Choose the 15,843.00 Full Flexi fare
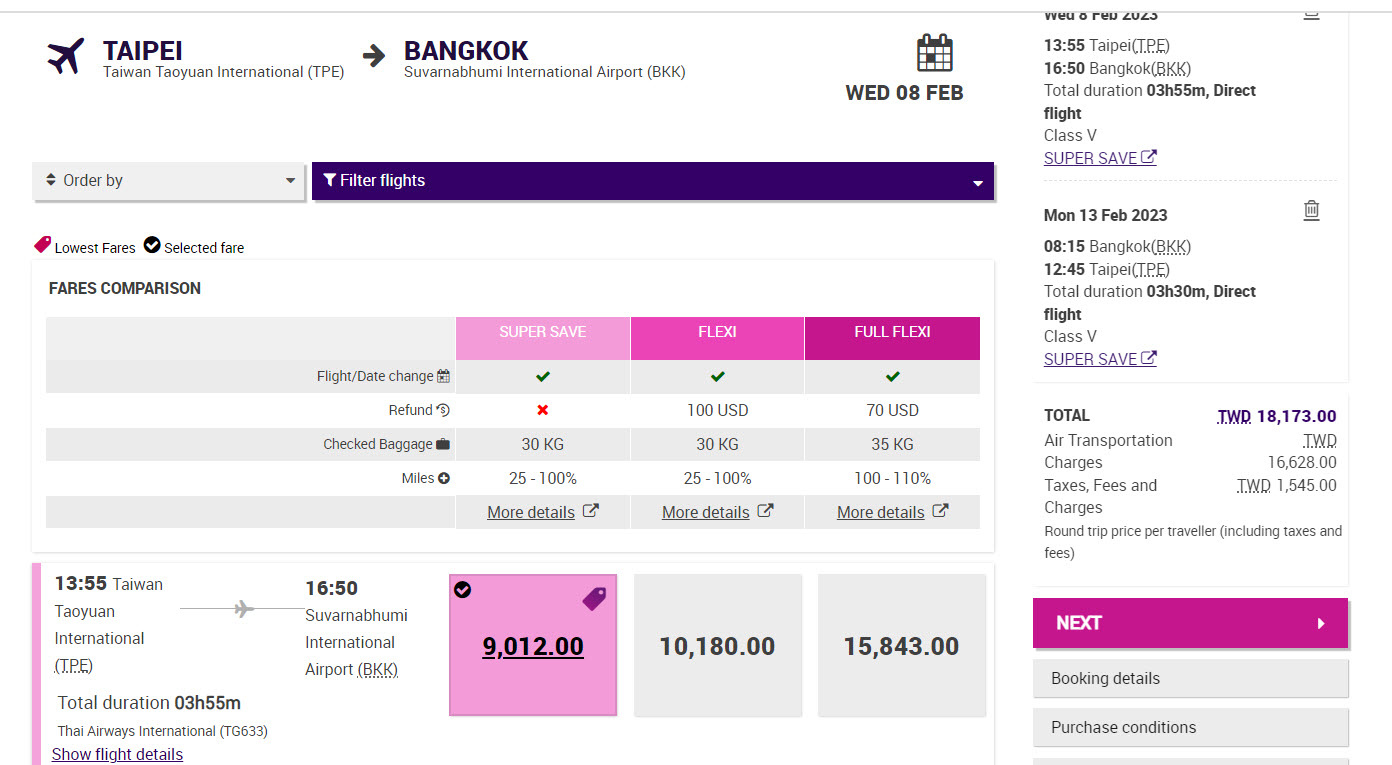The height and width of the screenshot is (765, 1392). point(901,645)
